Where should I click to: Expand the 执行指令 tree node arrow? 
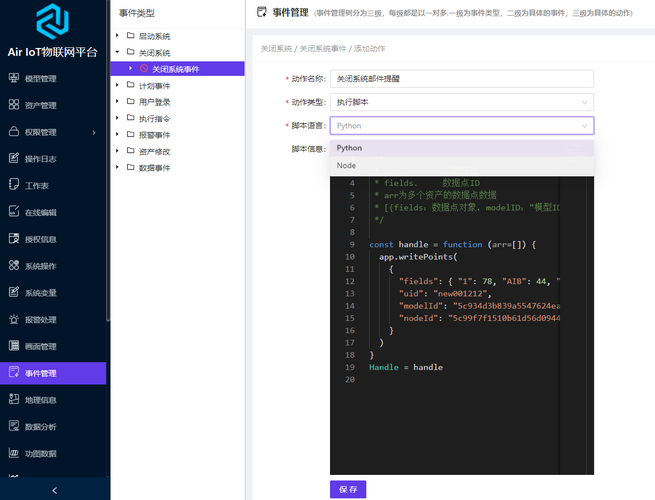tap(117, 118)
